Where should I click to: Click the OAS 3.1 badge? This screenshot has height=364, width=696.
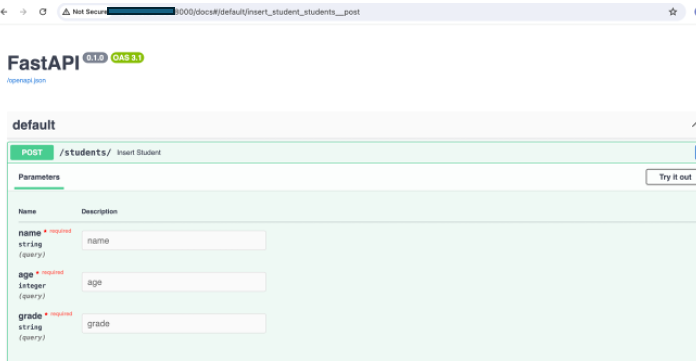pos(127,58)
